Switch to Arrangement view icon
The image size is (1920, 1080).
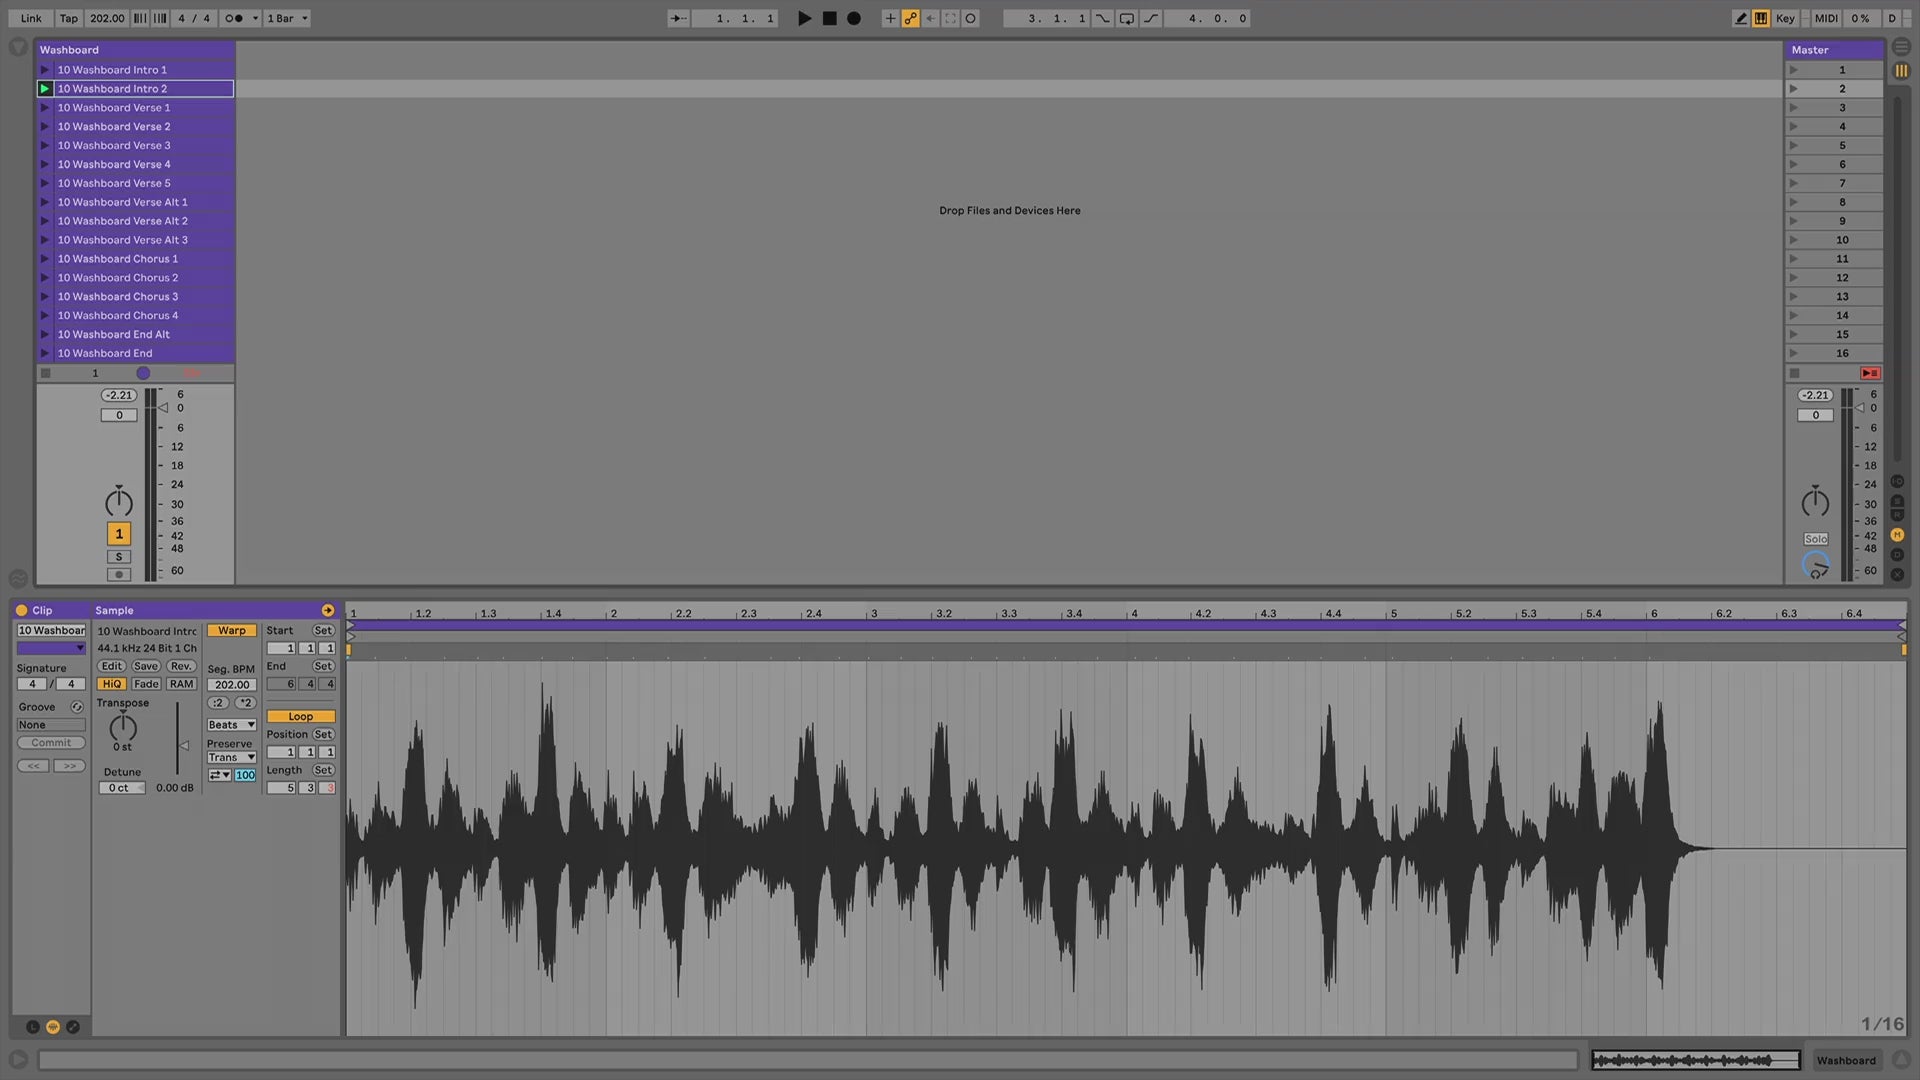[x=1901, y=47]
